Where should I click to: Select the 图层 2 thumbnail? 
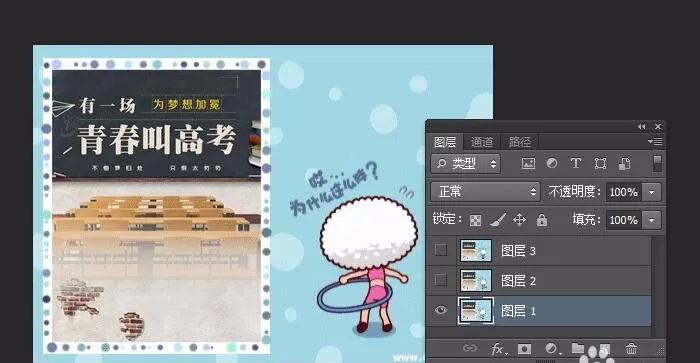point(476,280)
